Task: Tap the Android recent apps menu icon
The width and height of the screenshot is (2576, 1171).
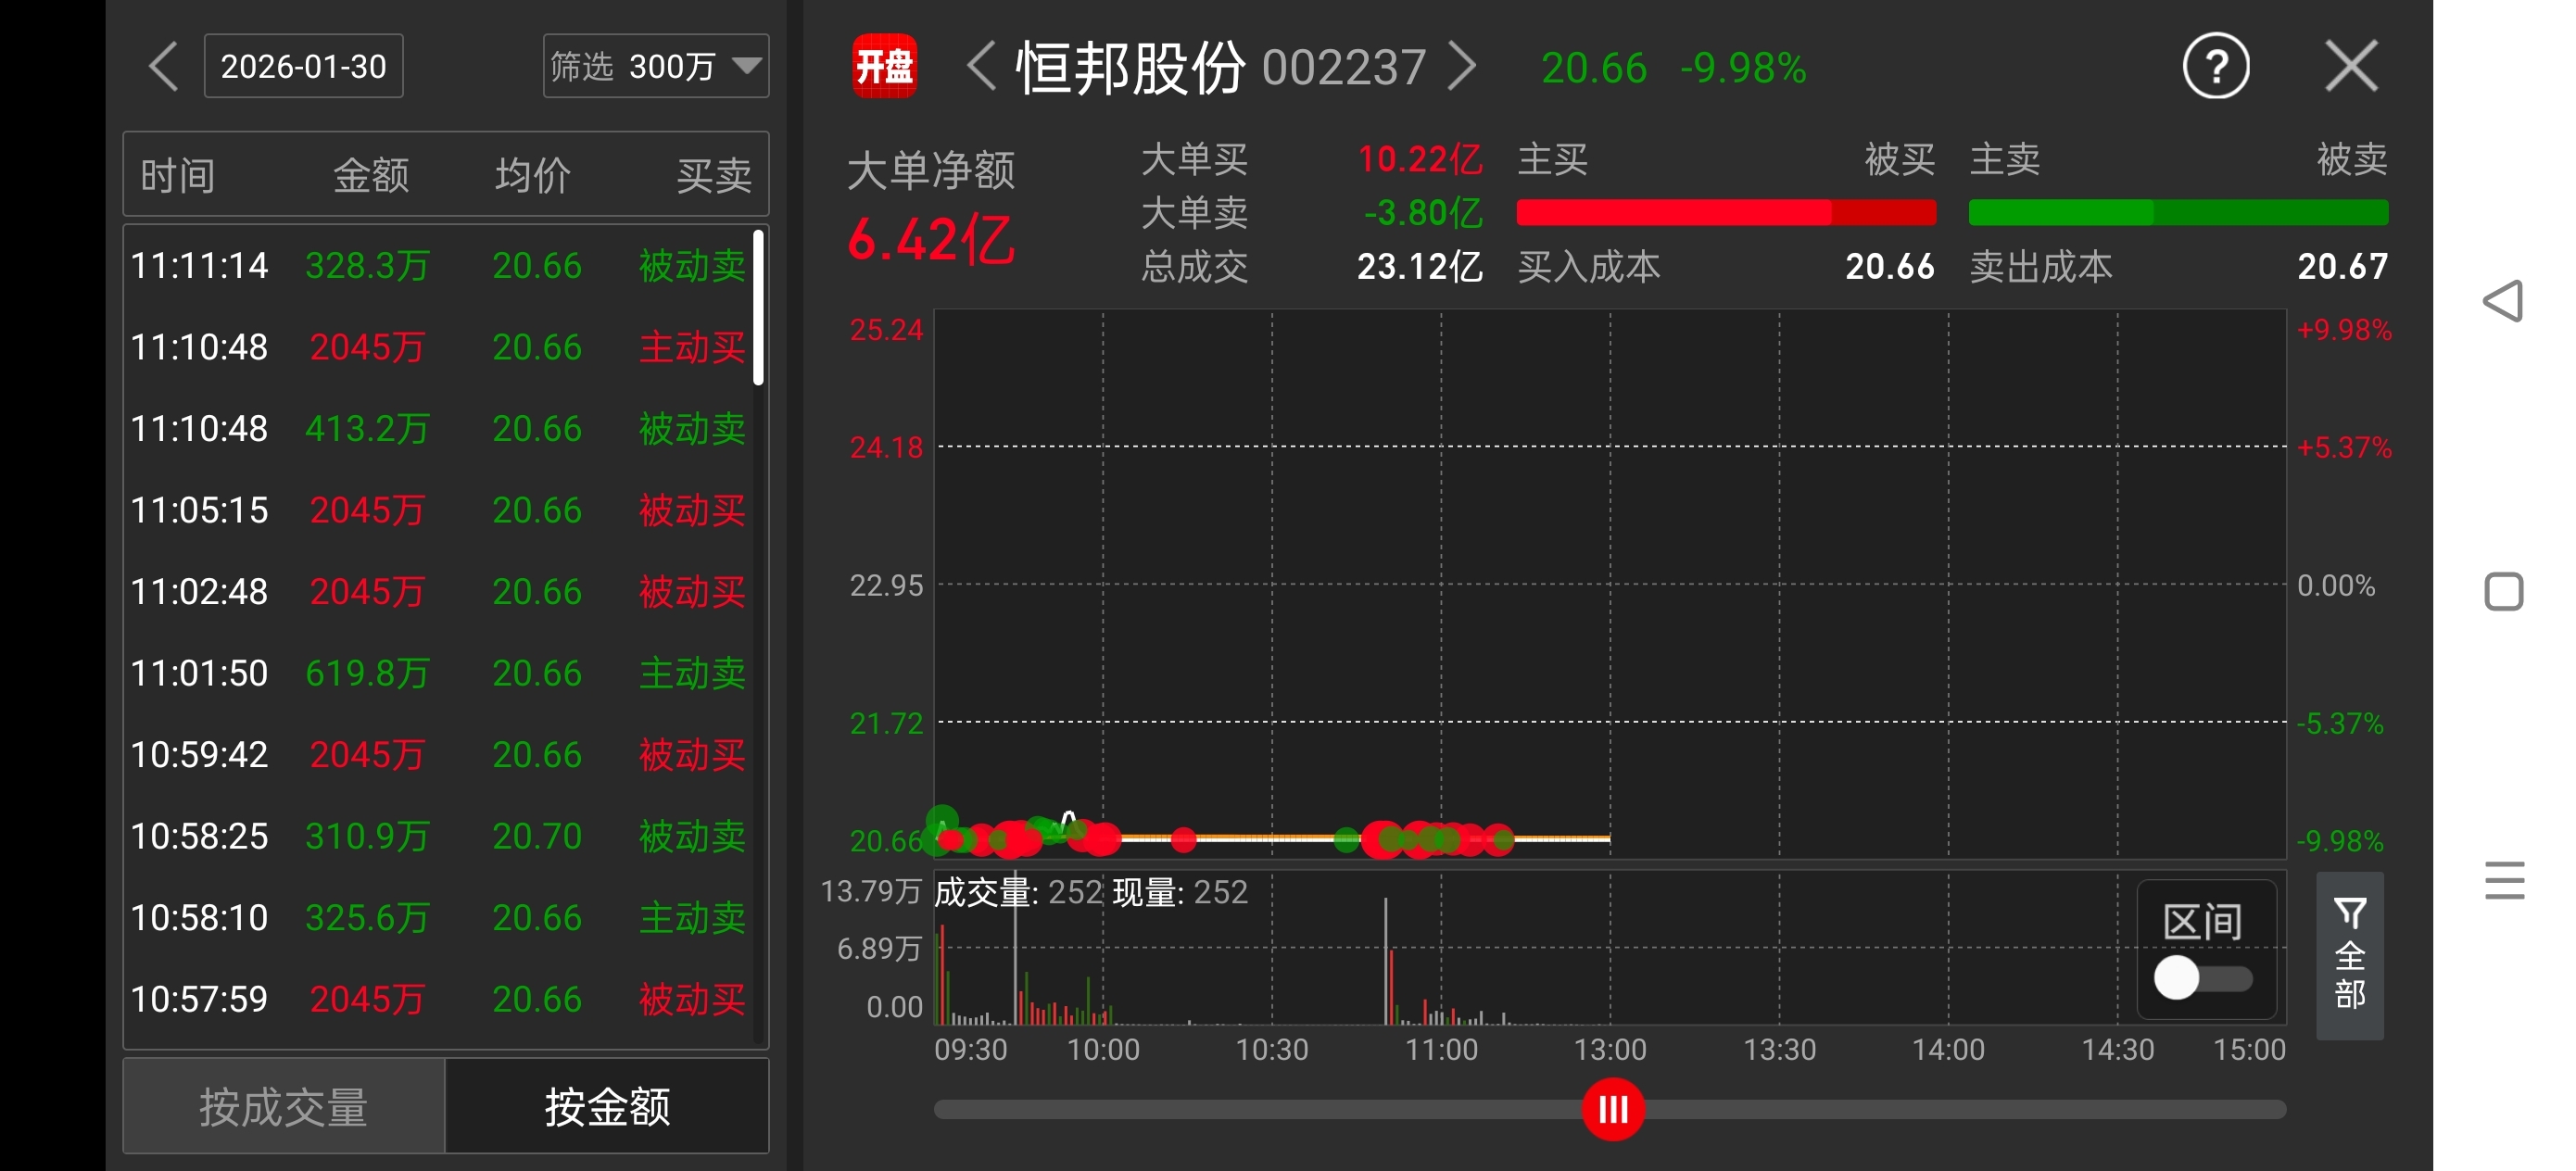Action: coord(2503,880)
